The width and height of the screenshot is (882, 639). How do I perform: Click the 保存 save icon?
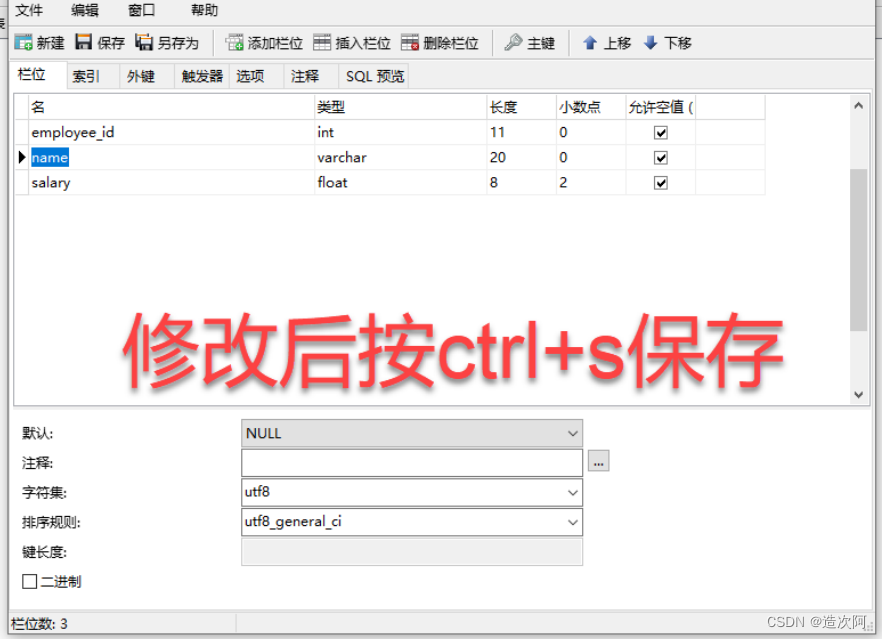click(x=99, y=42)
